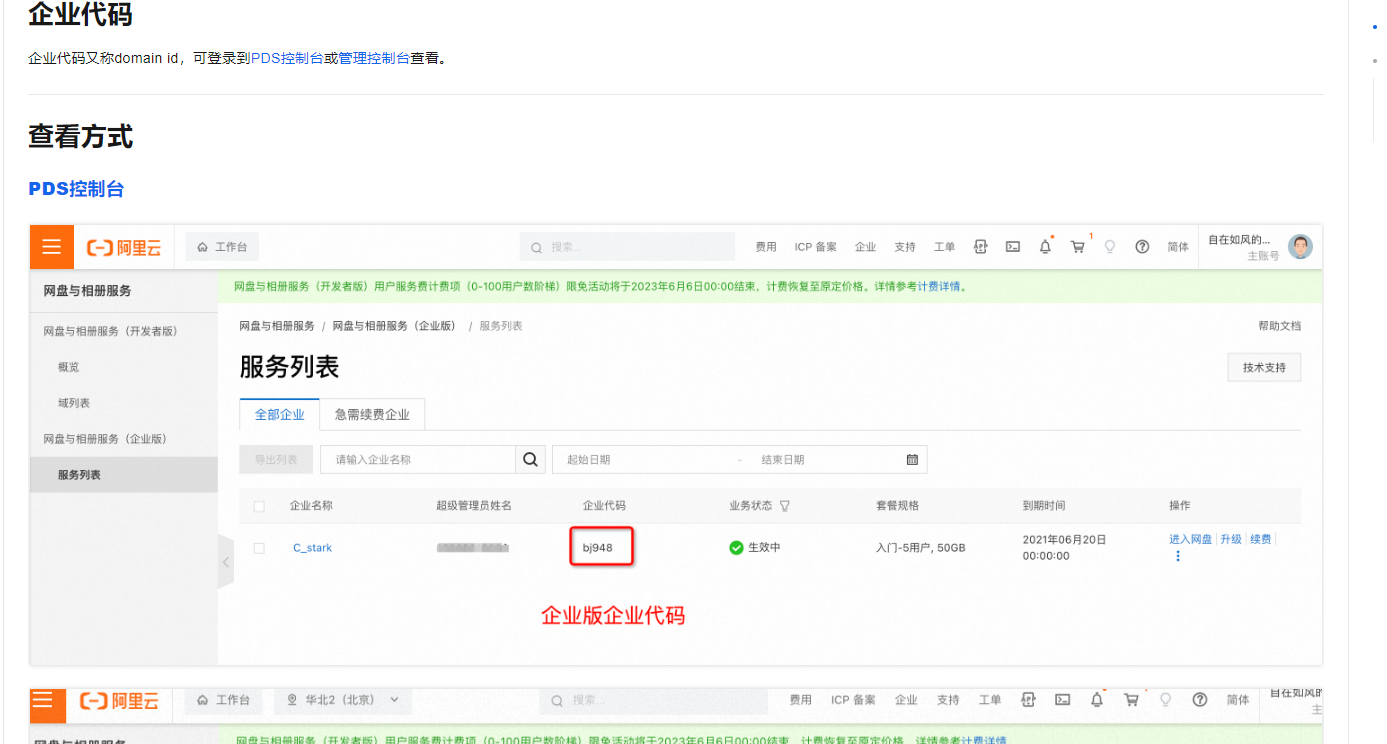The height and width of the screenshot is (744, 1387).
Task: Collapse the sidebar using the left-arrow handle
Action: [226, 562]
